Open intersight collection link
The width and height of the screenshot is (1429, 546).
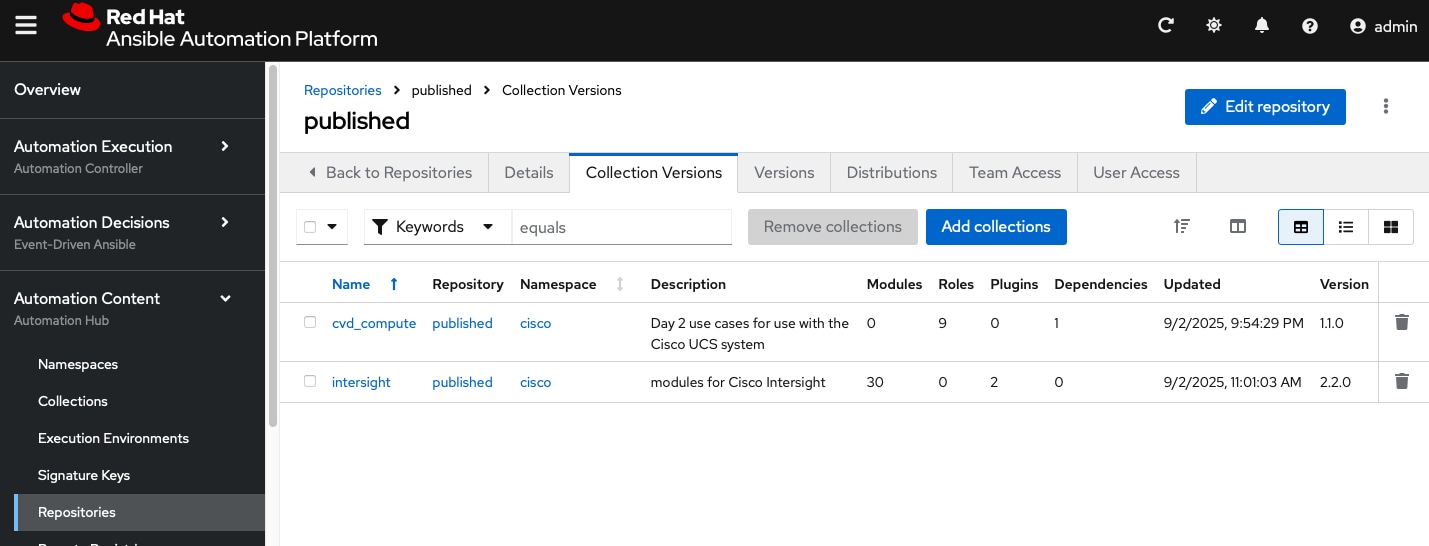[x=361, y=382]
